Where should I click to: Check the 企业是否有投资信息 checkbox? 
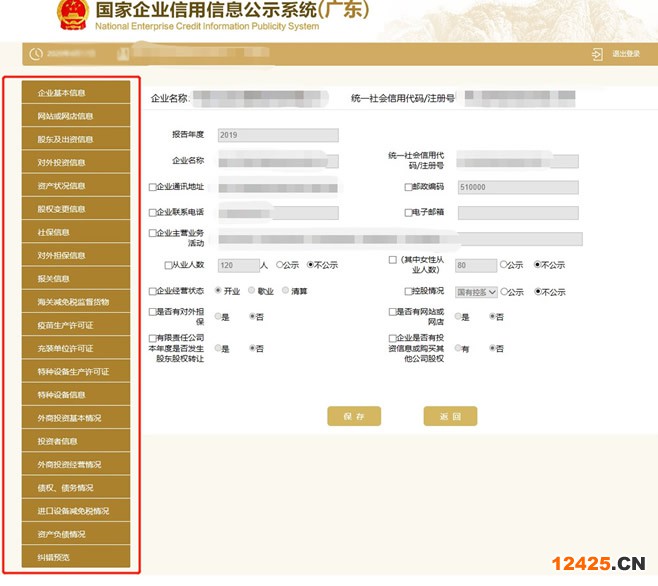(x=392, y=338)
